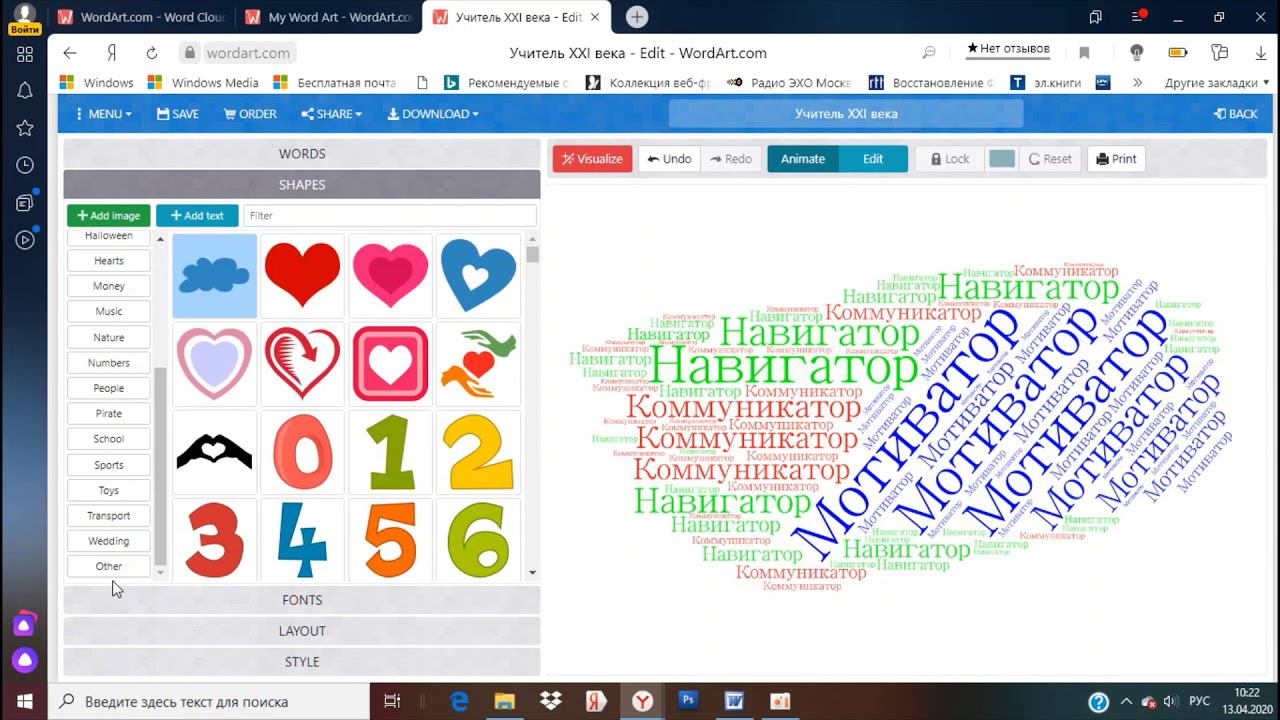Go BACK to my word art
1280x720 pixels.
[1235, 114]
